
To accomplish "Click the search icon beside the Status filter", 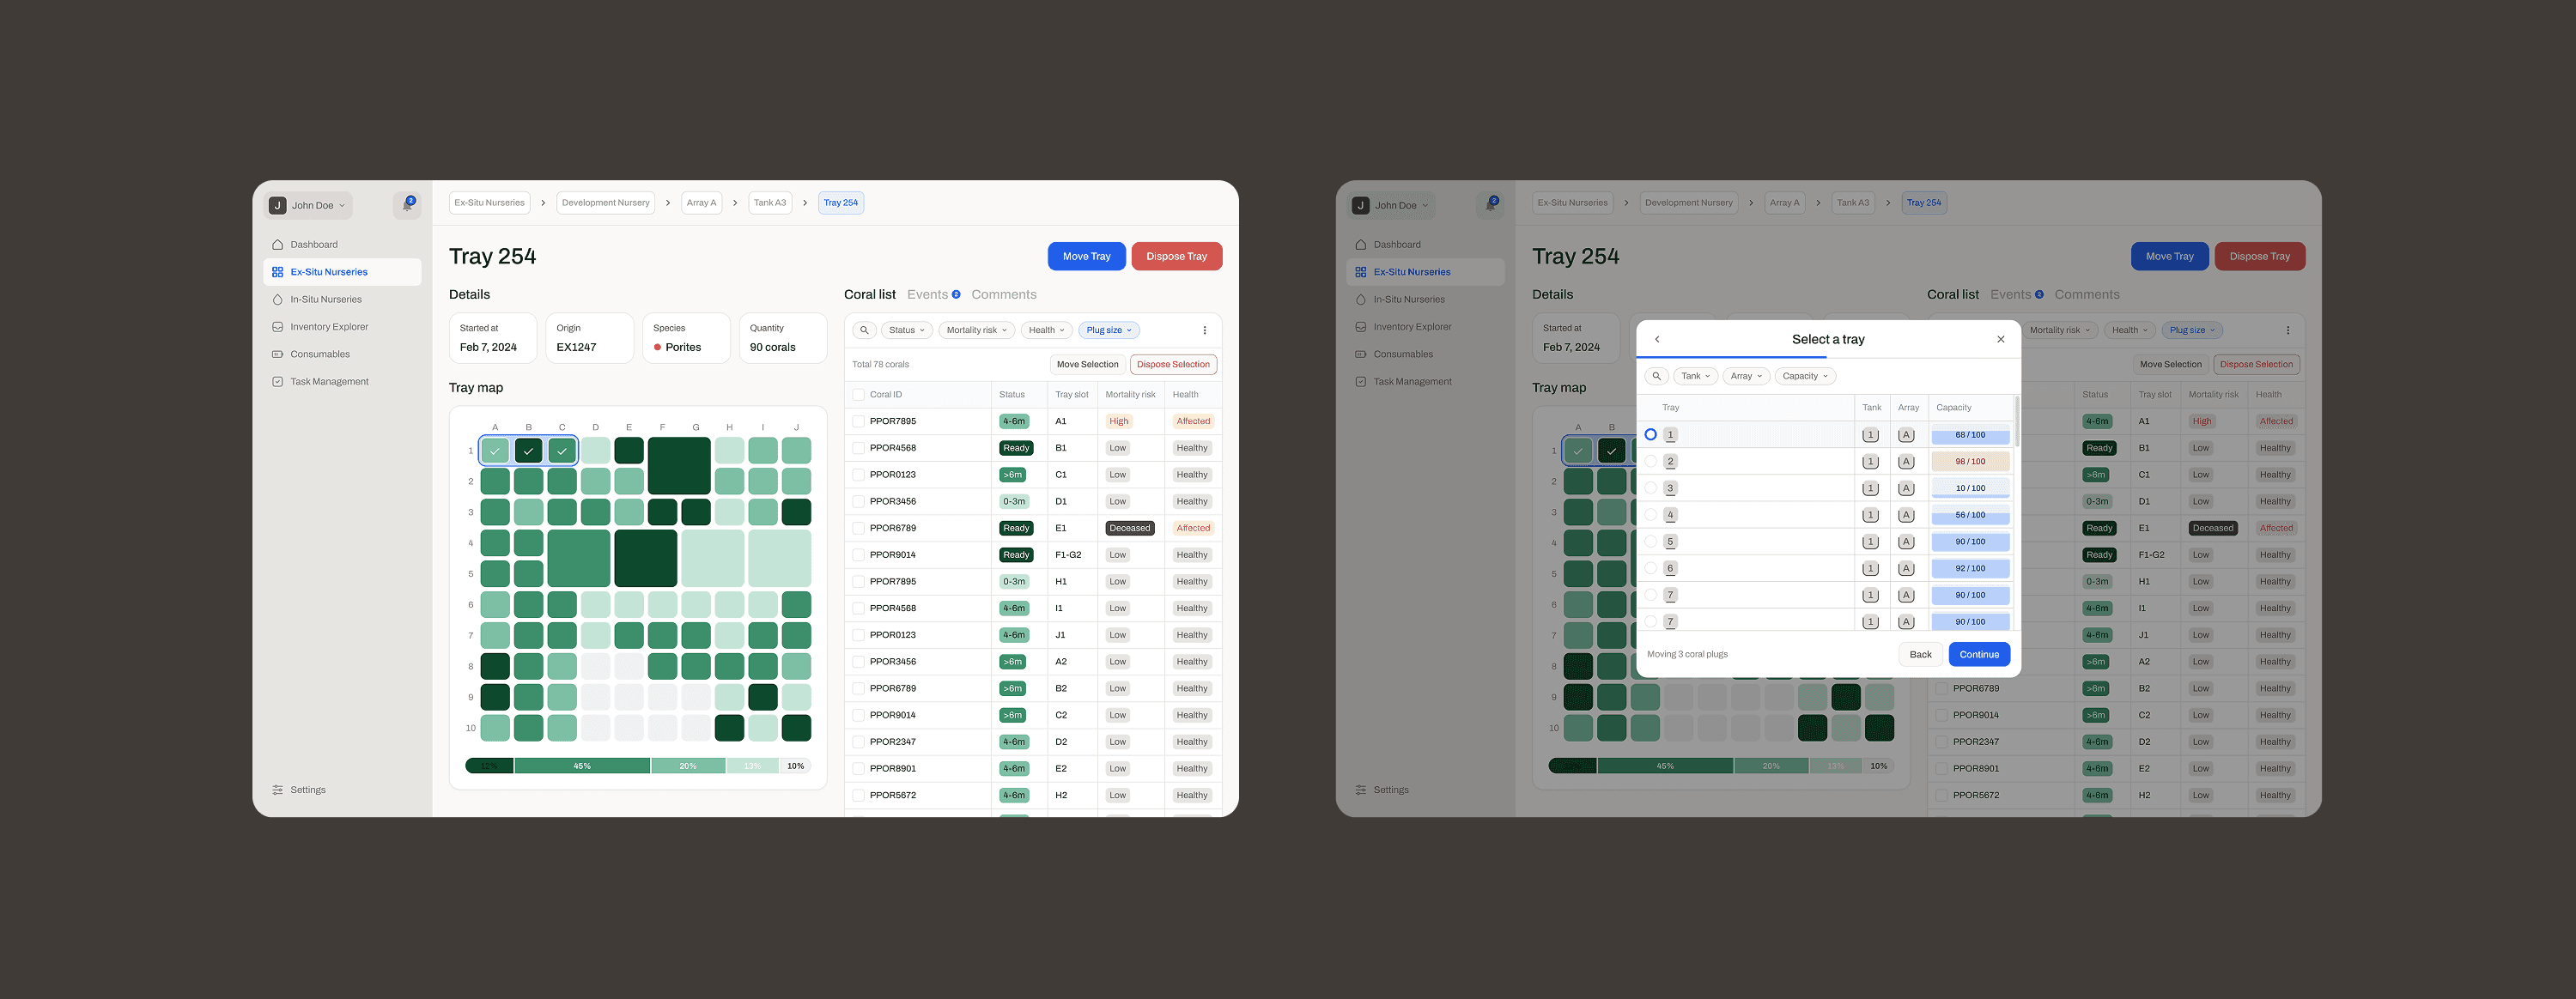I will (x=864, y=330).
